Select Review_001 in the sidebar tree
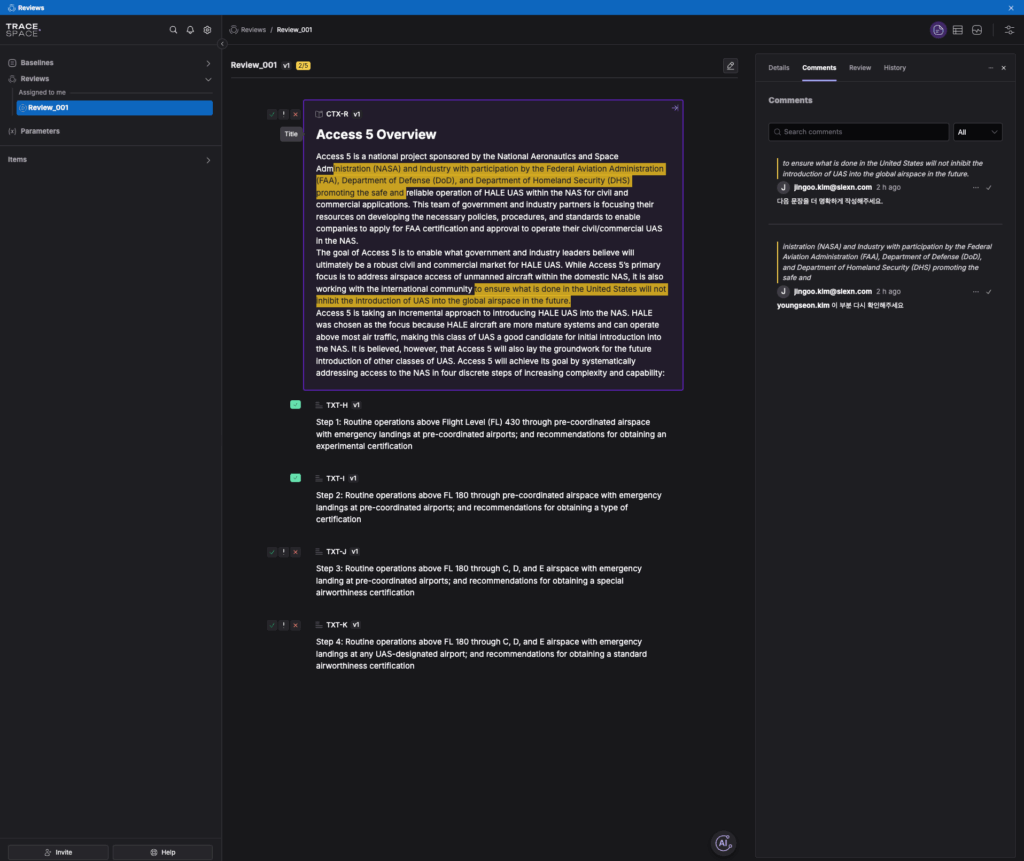The image size is (1024, 861). pyautogui.click(x=114, y=108)
